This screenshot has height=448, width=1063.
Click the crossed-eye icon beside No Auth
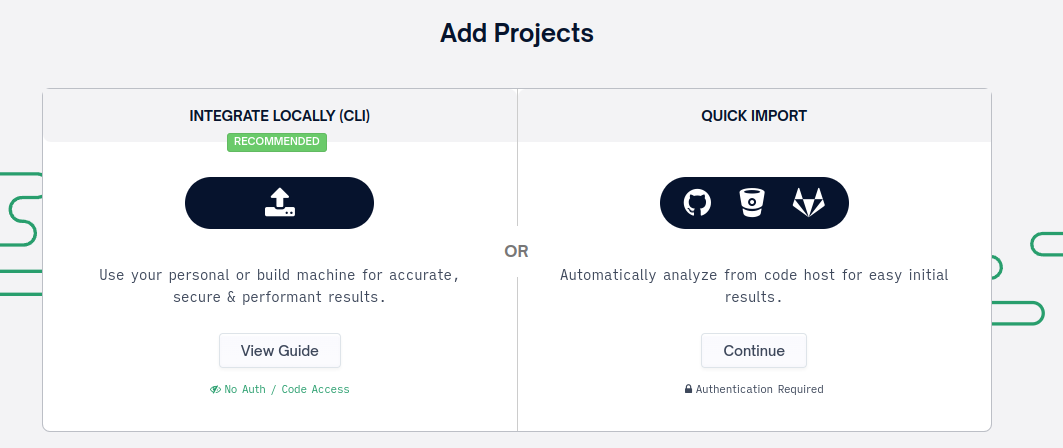[x=215, y=389]
